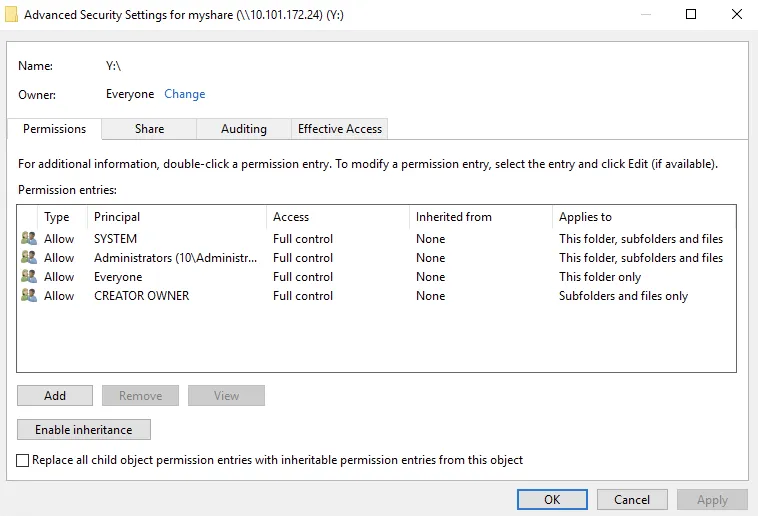Viewport: 758px width, 516px height.
Task: Select the CREATOR OWNER Full control row
Action: click(303, 296)
